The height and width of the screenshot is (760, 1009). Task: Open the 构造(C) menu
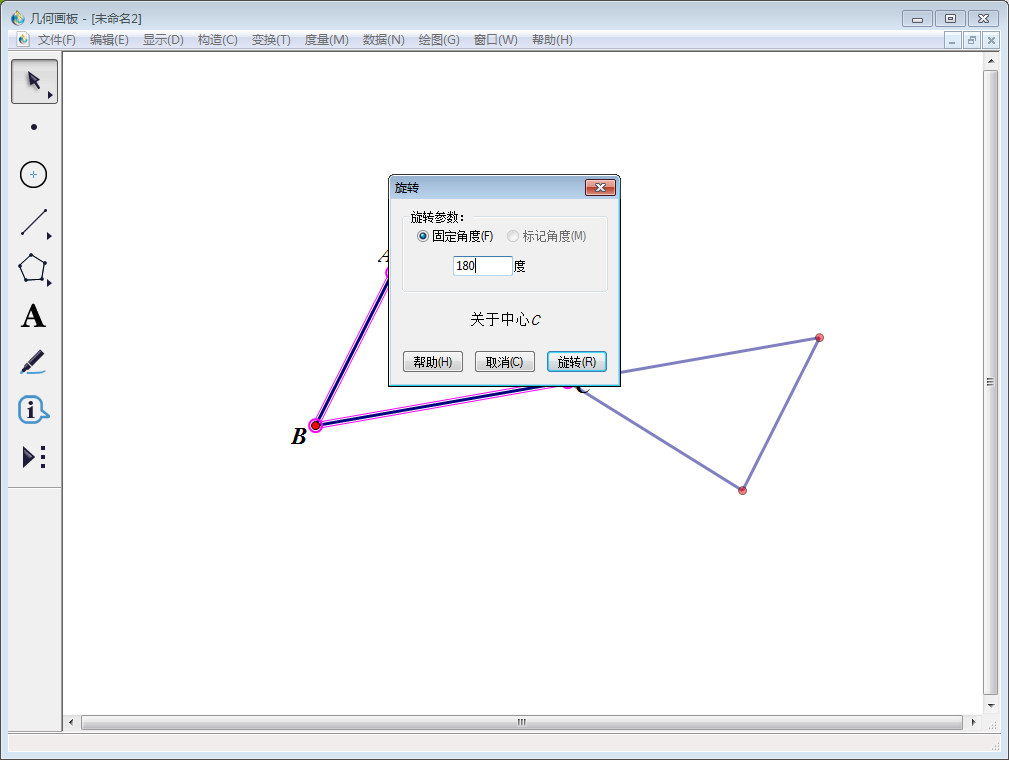pyautogui.click(x=218, y=40)
